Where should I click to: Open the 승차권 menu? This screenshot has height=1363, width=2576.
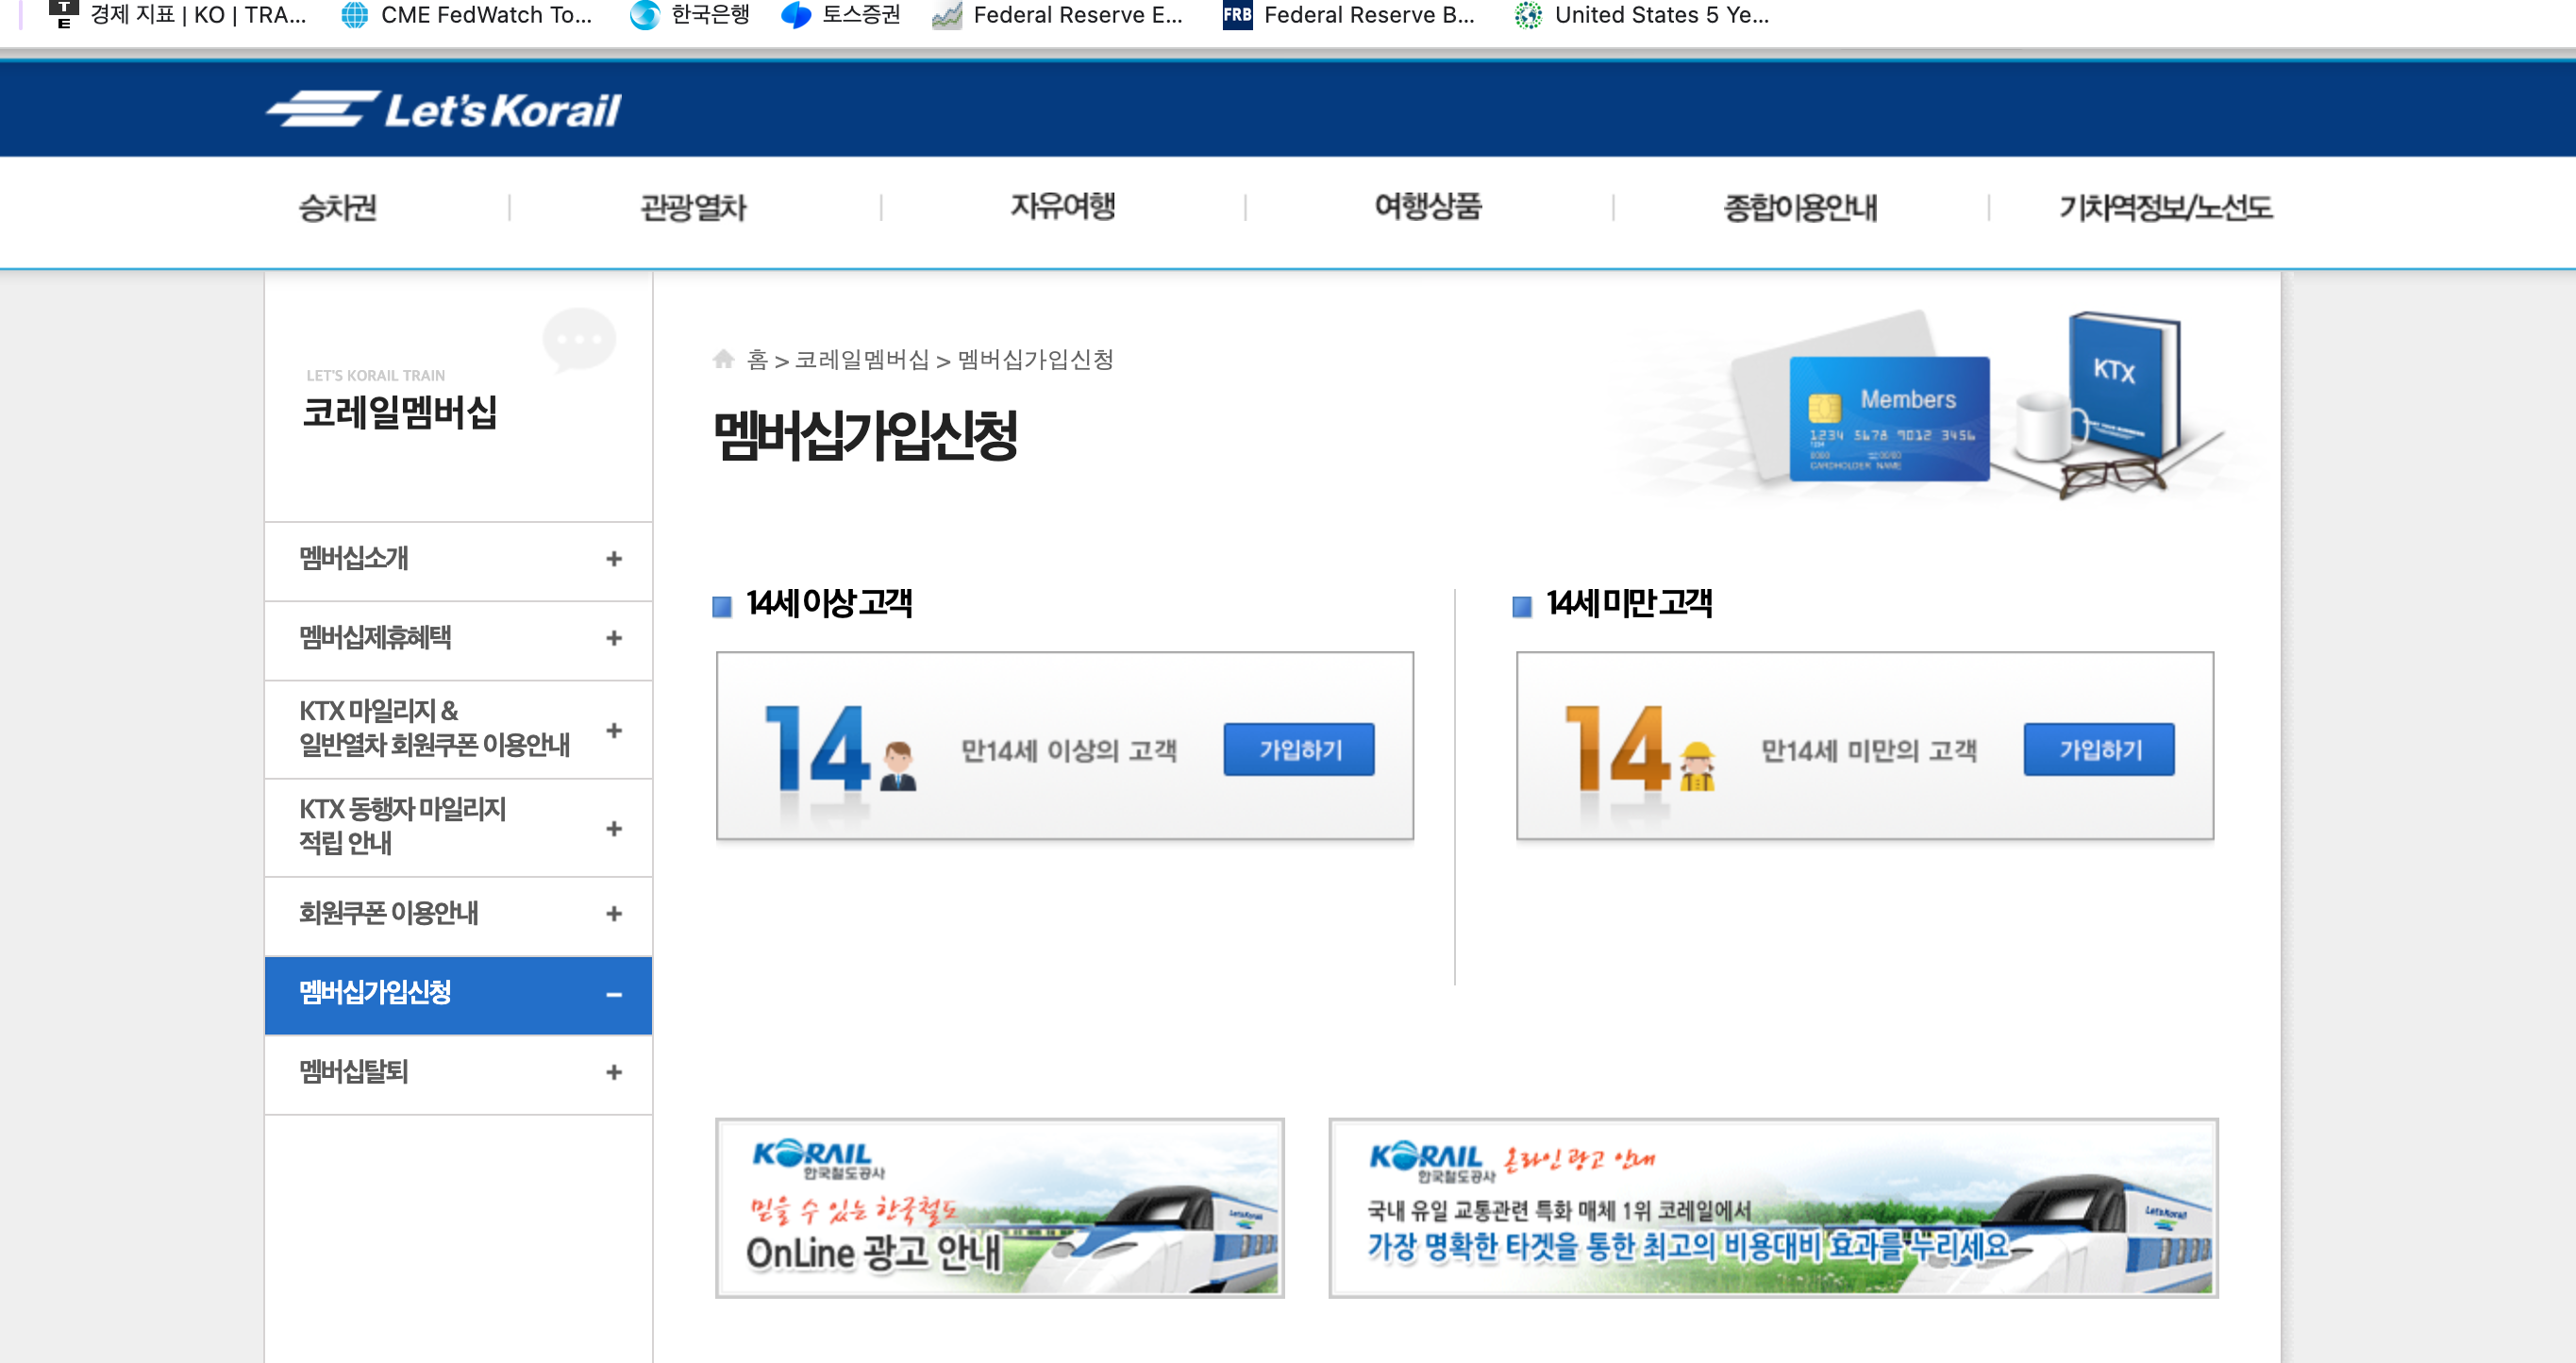[338, 208]
